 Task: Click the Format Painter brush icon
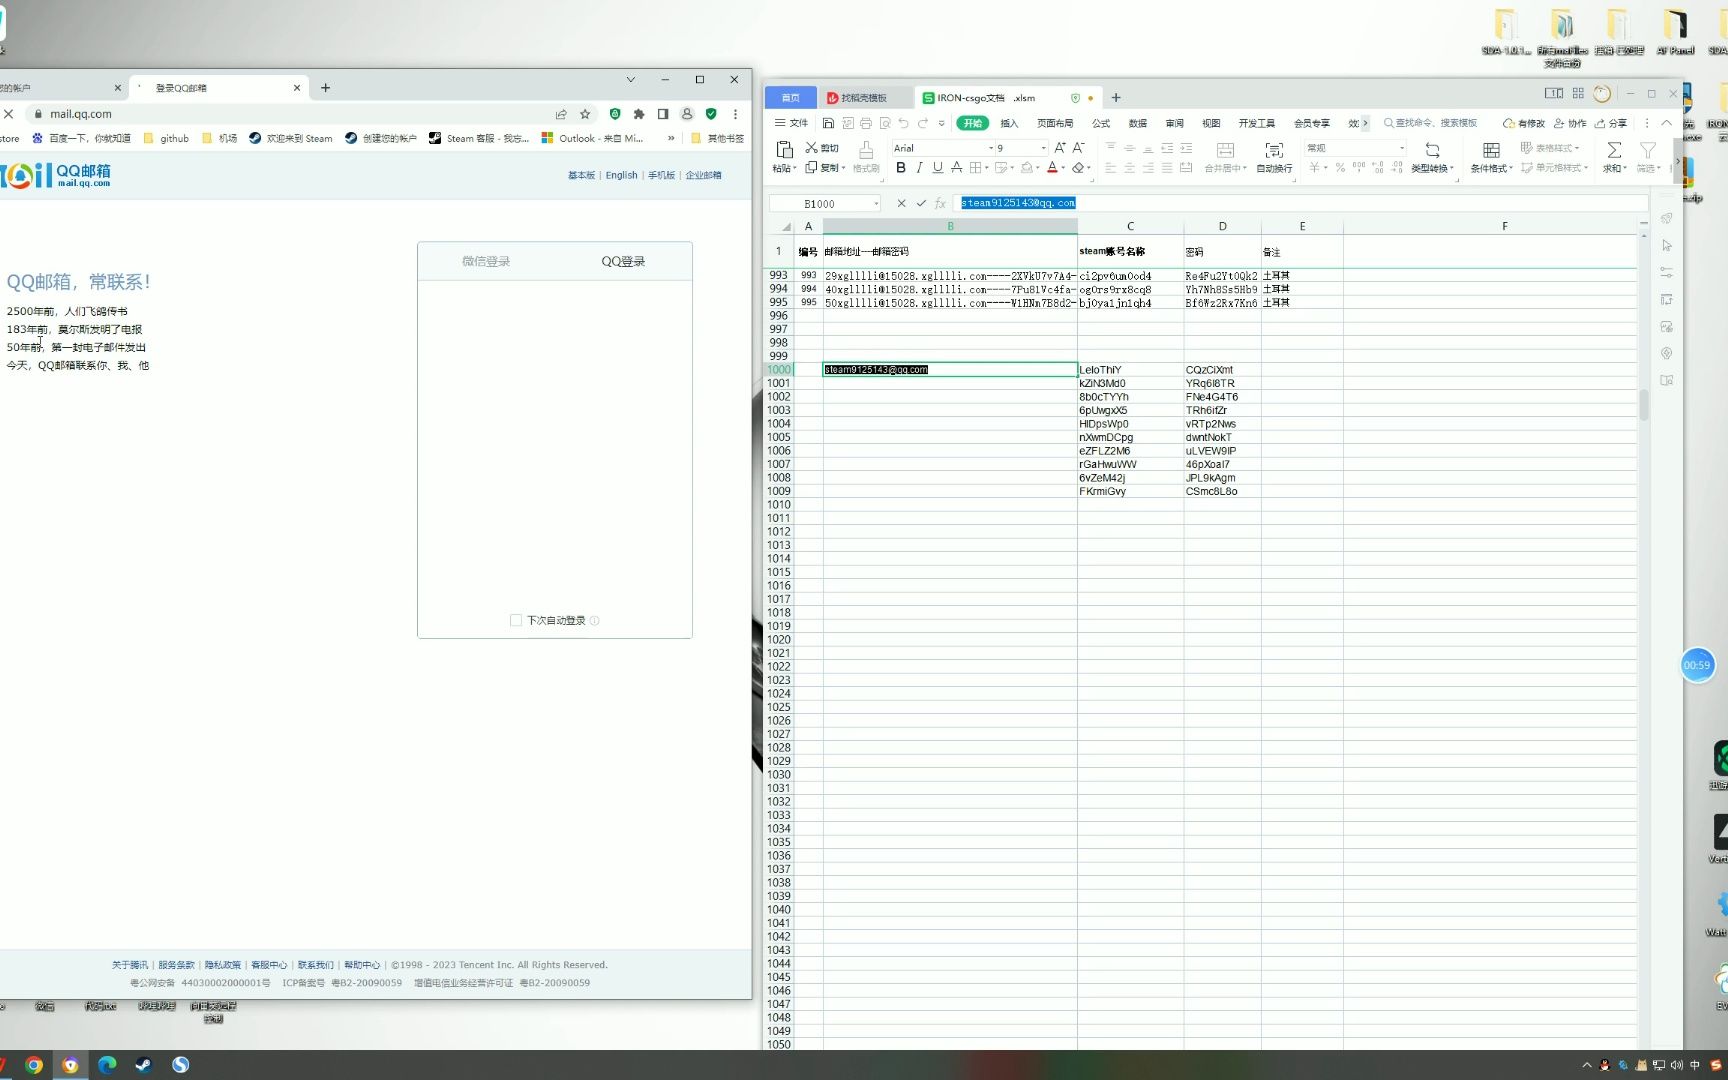(x=866, y=149)
